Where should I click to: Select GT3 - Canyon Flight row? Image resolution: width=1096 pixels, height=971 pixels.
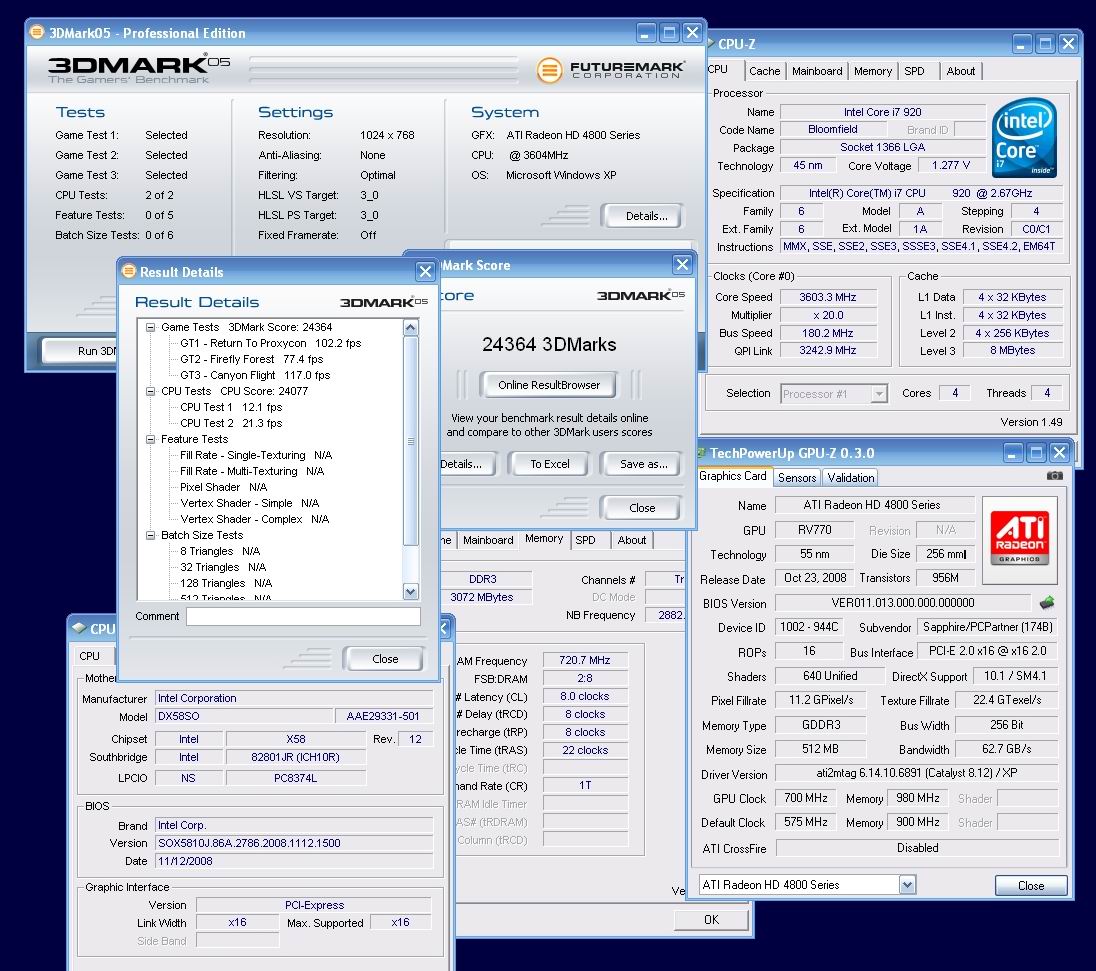point(255,375)
